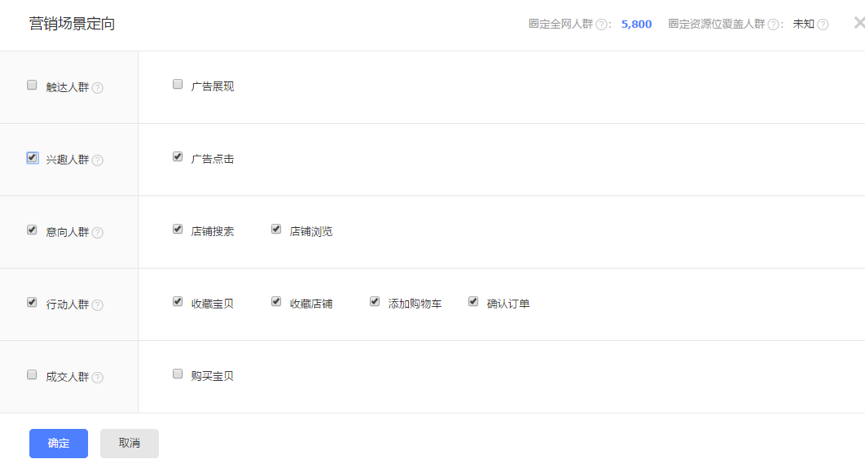This screenshot has width=865, height=464.
Task: Open help icon beside 意向人群
Action: coord(97,233)
